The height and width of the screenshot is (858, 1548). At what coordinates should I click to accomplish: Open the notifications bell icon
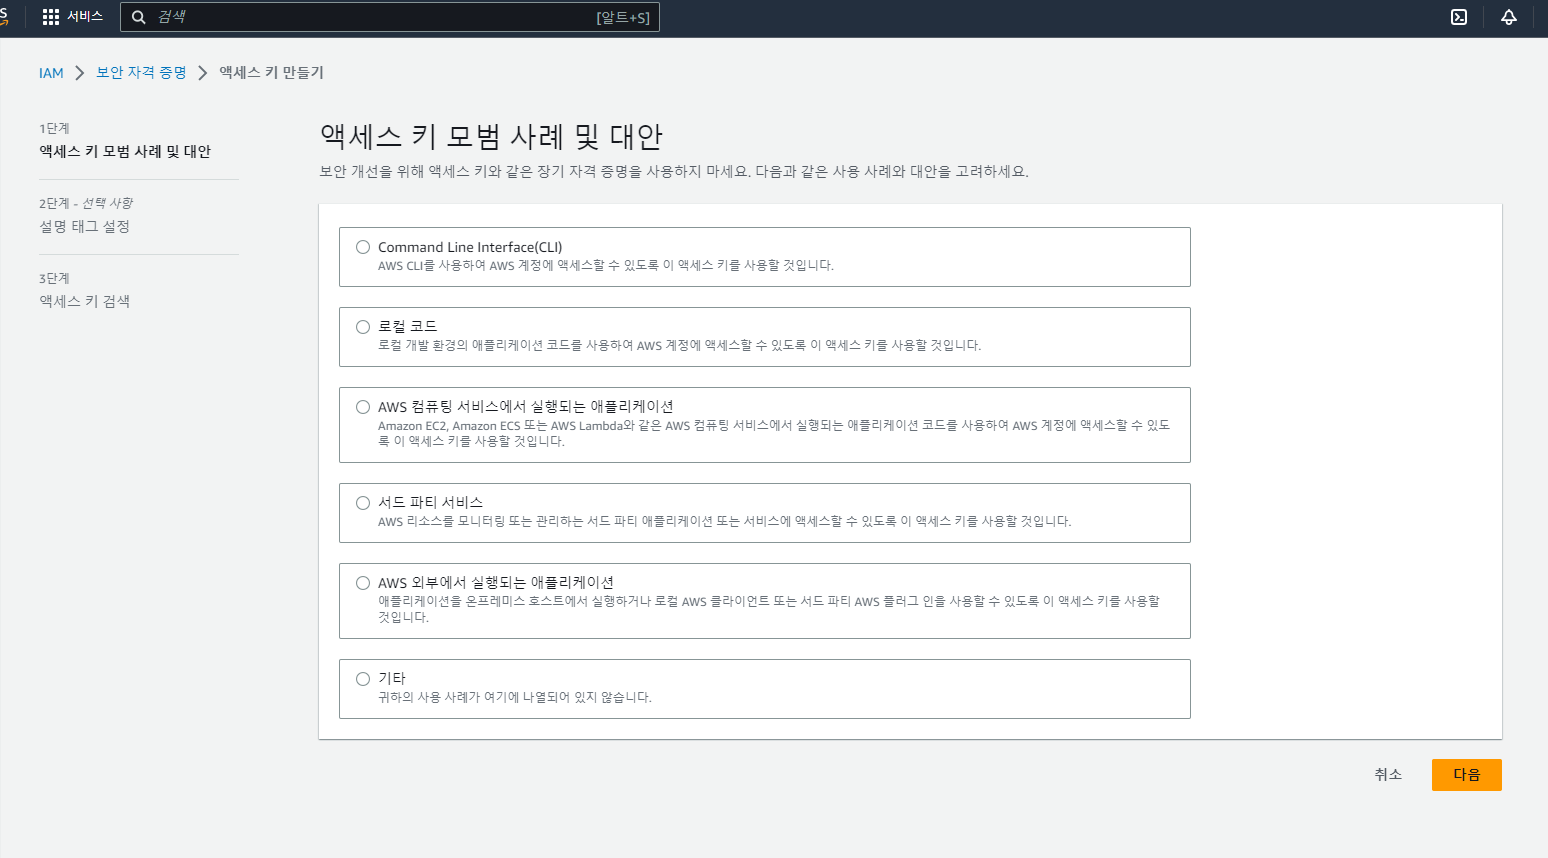pyautogui.click(x=1509, y=17)
